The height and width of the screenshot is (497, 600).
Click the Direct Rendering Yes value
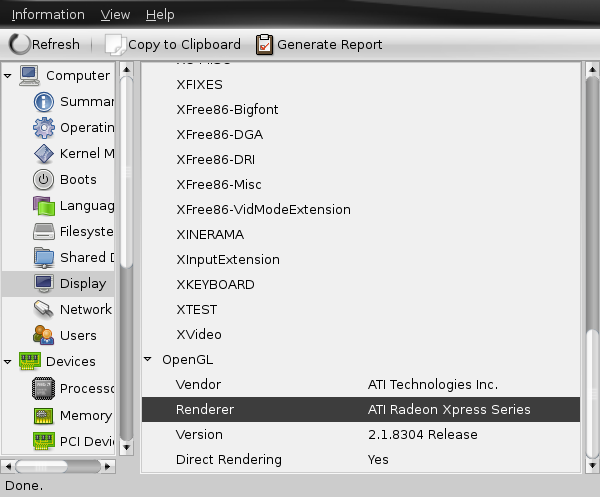tap(378, 460)
